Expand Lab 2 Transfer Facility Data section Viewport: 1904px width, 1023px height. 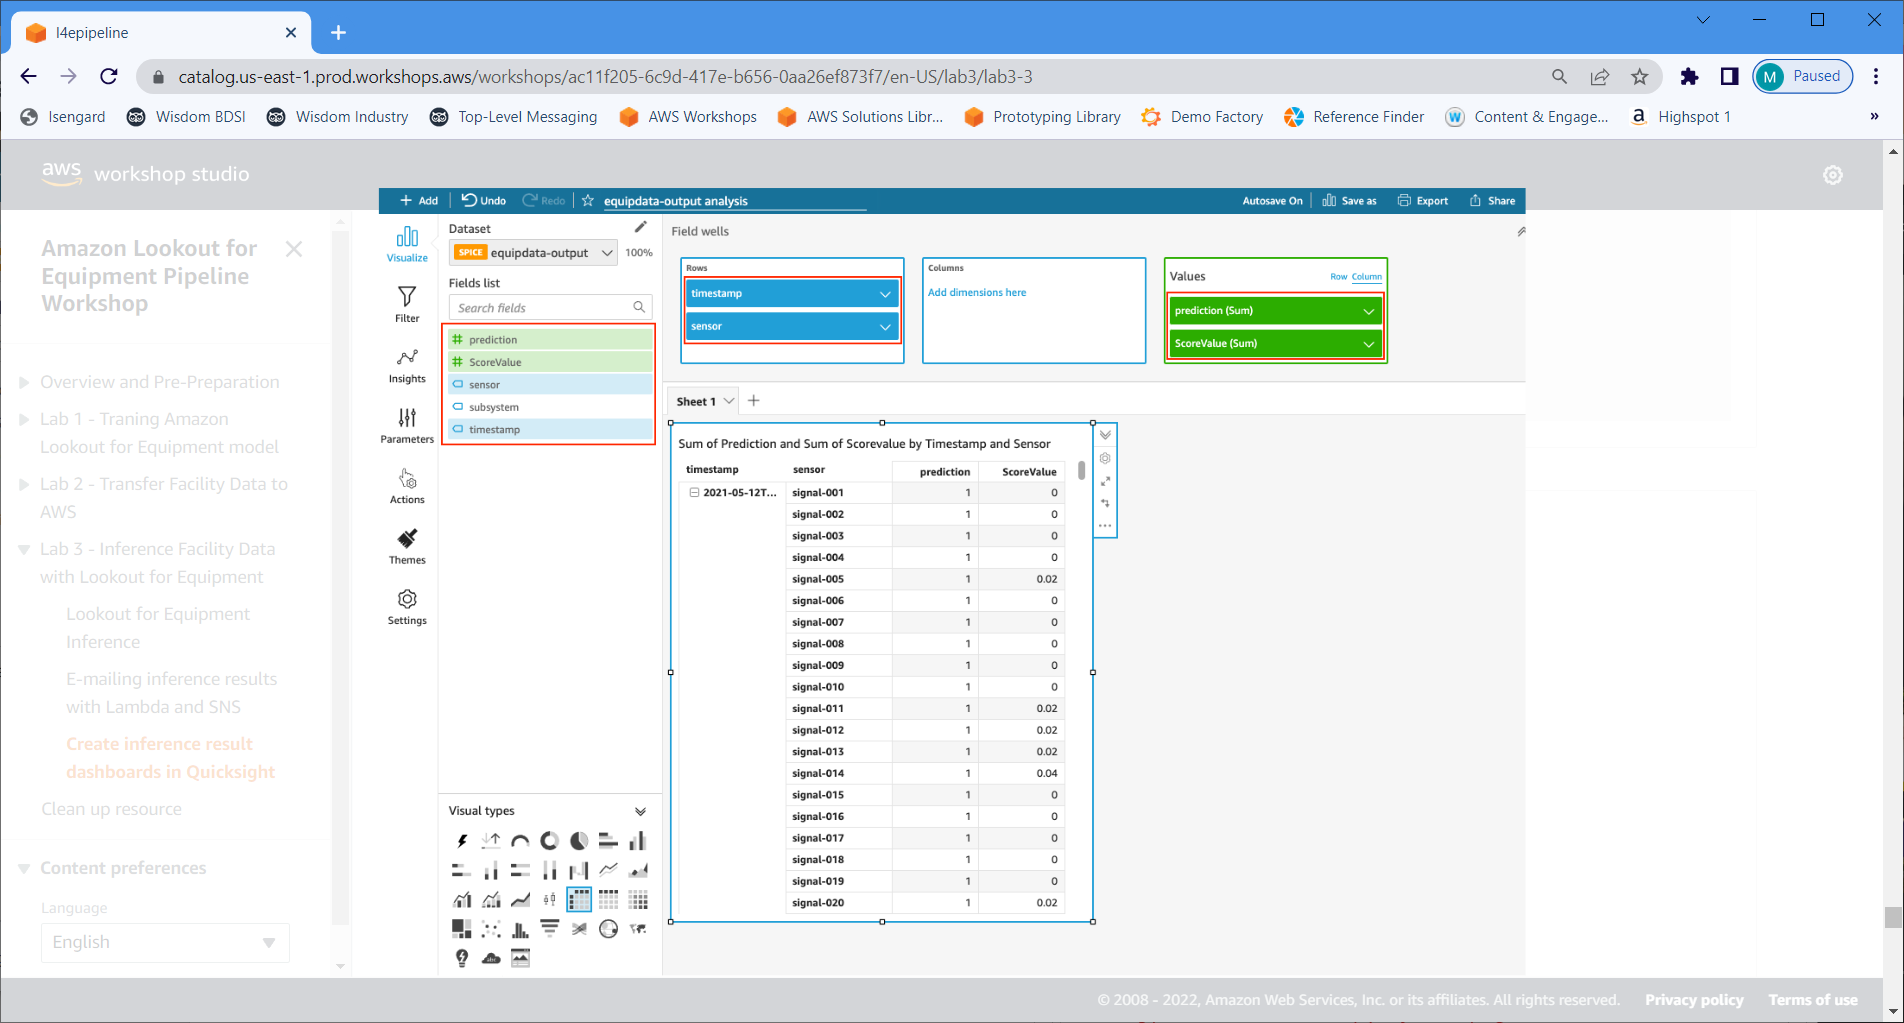[x=24, y=484]
